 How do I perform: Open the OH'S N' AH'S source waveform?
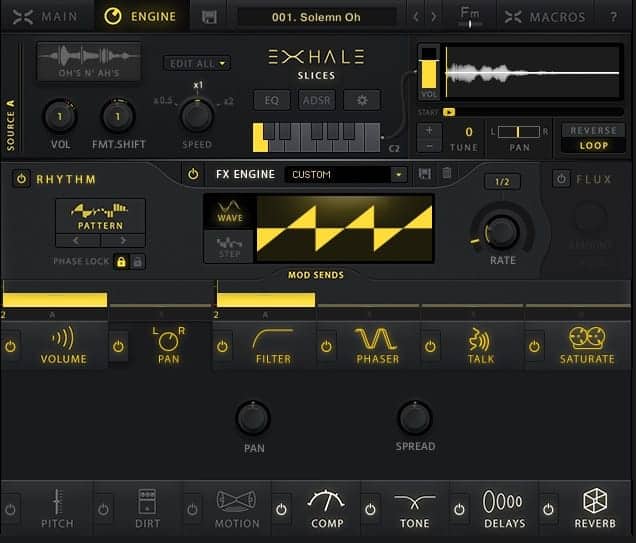89,62
